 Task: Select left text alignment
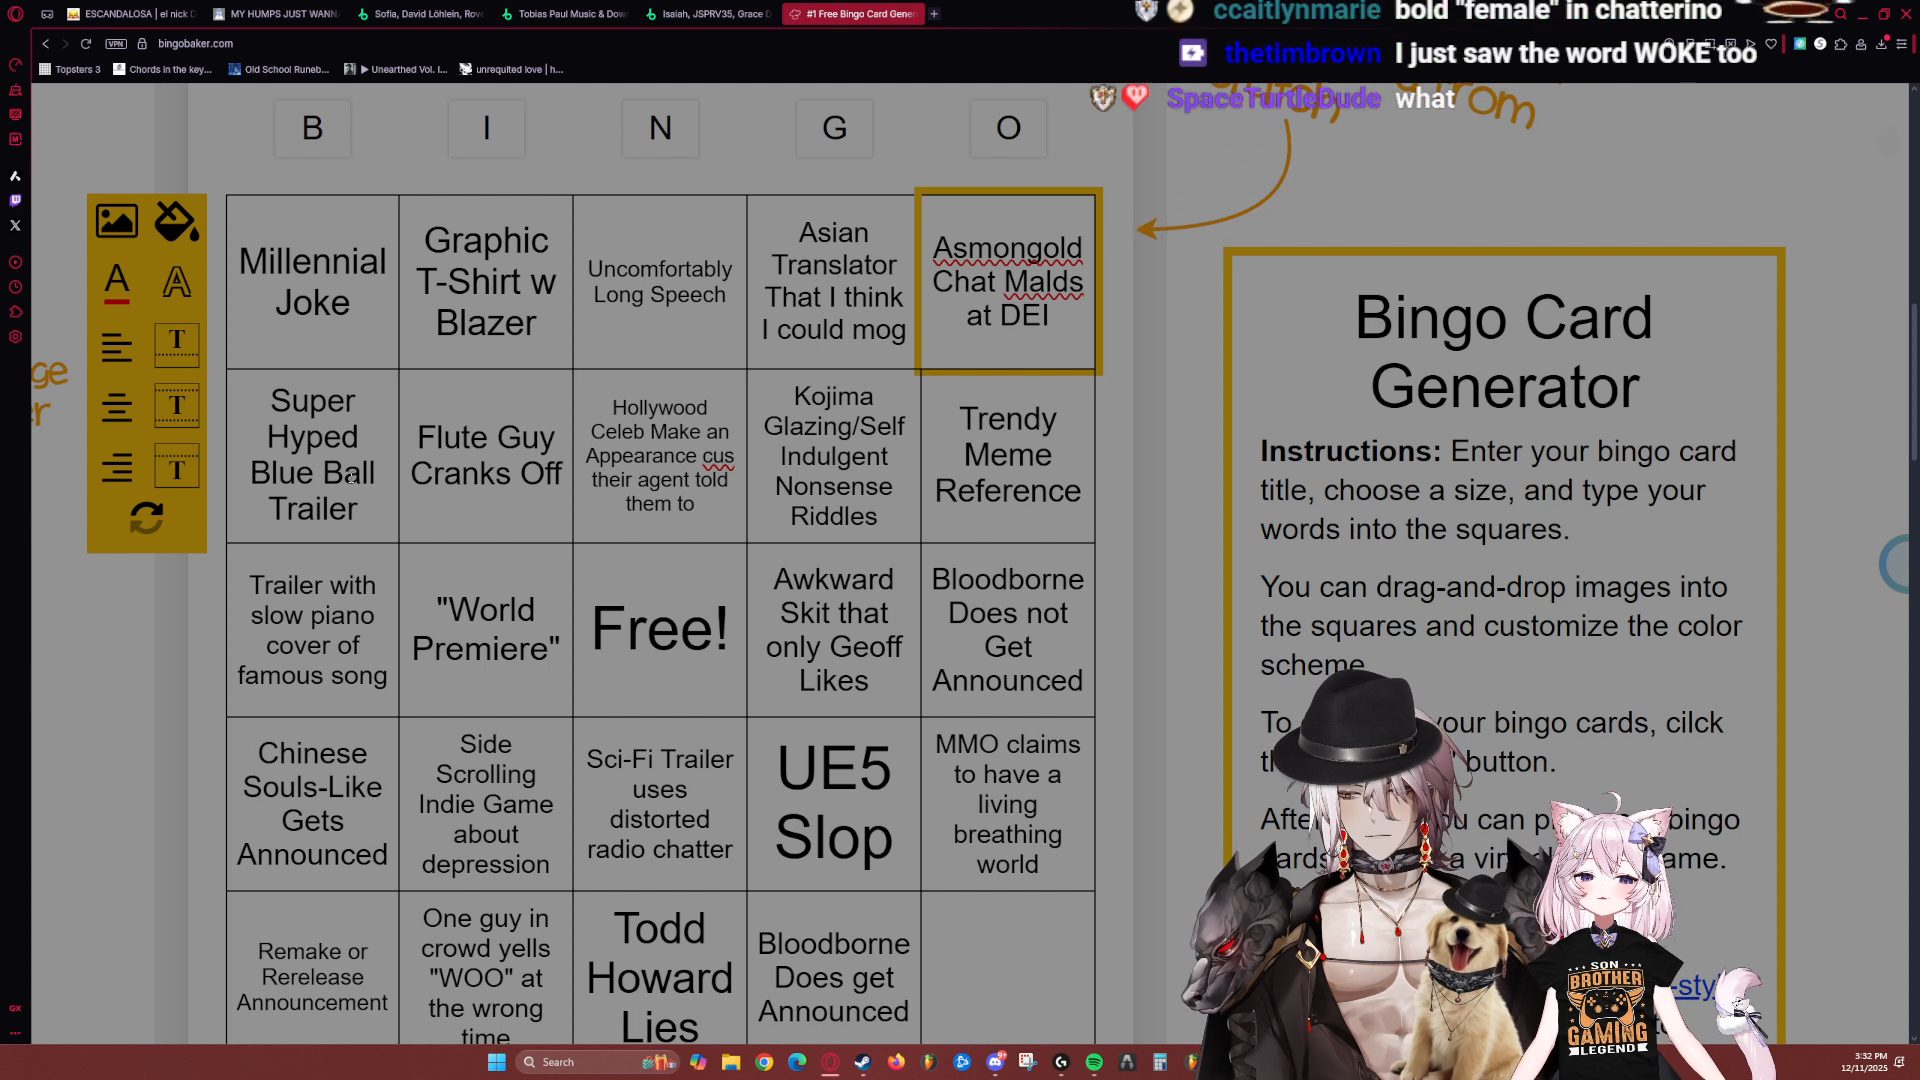tap(117, 347)
